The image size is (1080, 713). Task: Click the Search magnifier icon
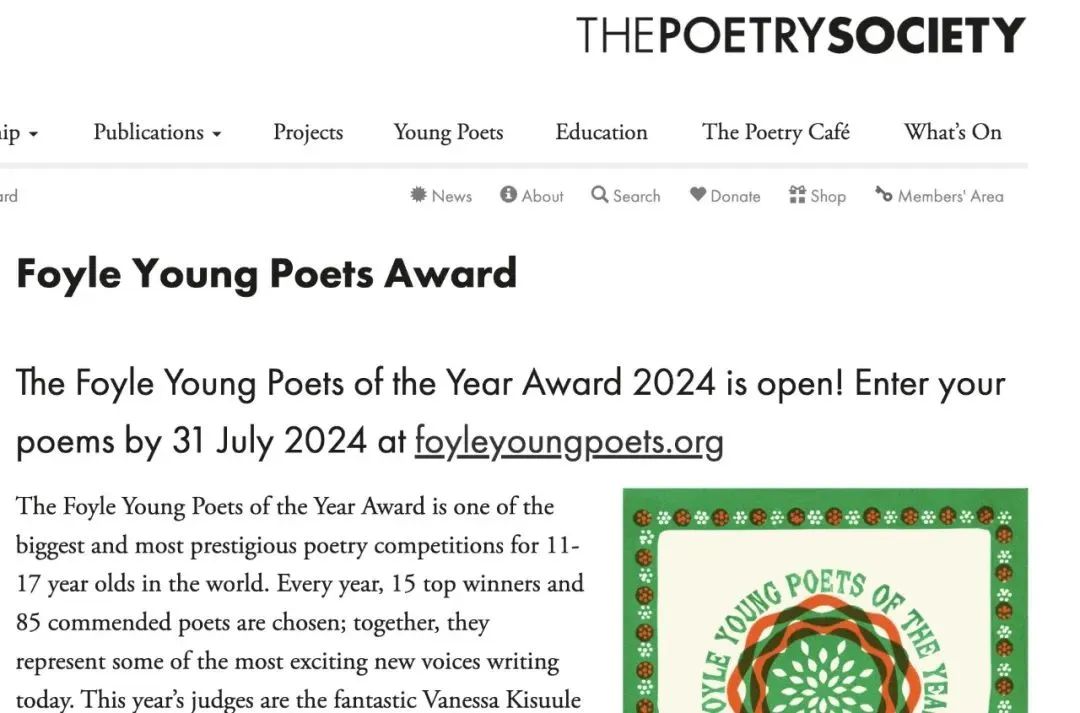(599, 195)
